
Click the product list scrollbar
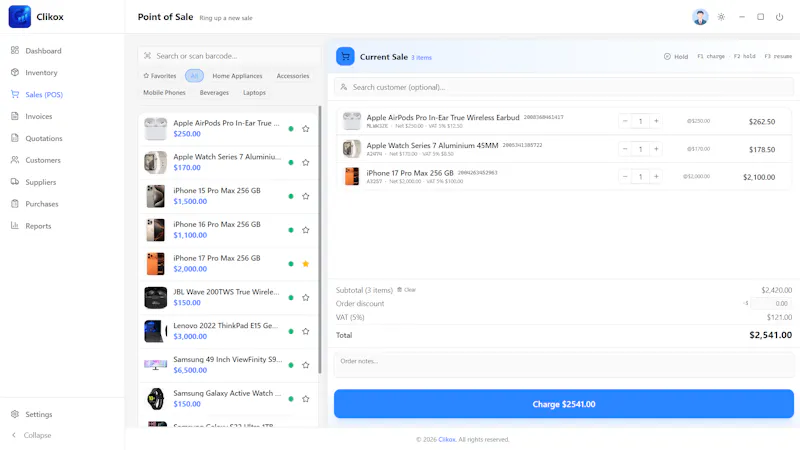[x=320, y=240]
